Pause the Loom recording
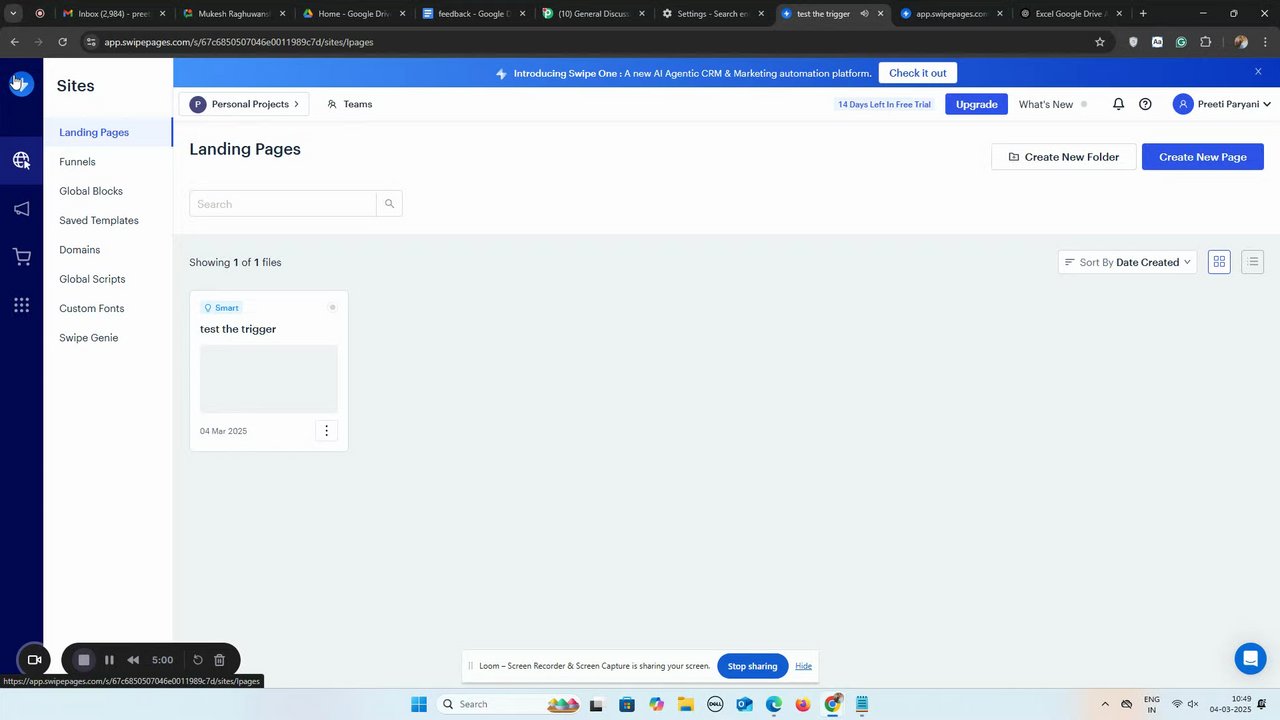Screen dimensions: 1280x720 pyautogui.click(x=109, y=660)
